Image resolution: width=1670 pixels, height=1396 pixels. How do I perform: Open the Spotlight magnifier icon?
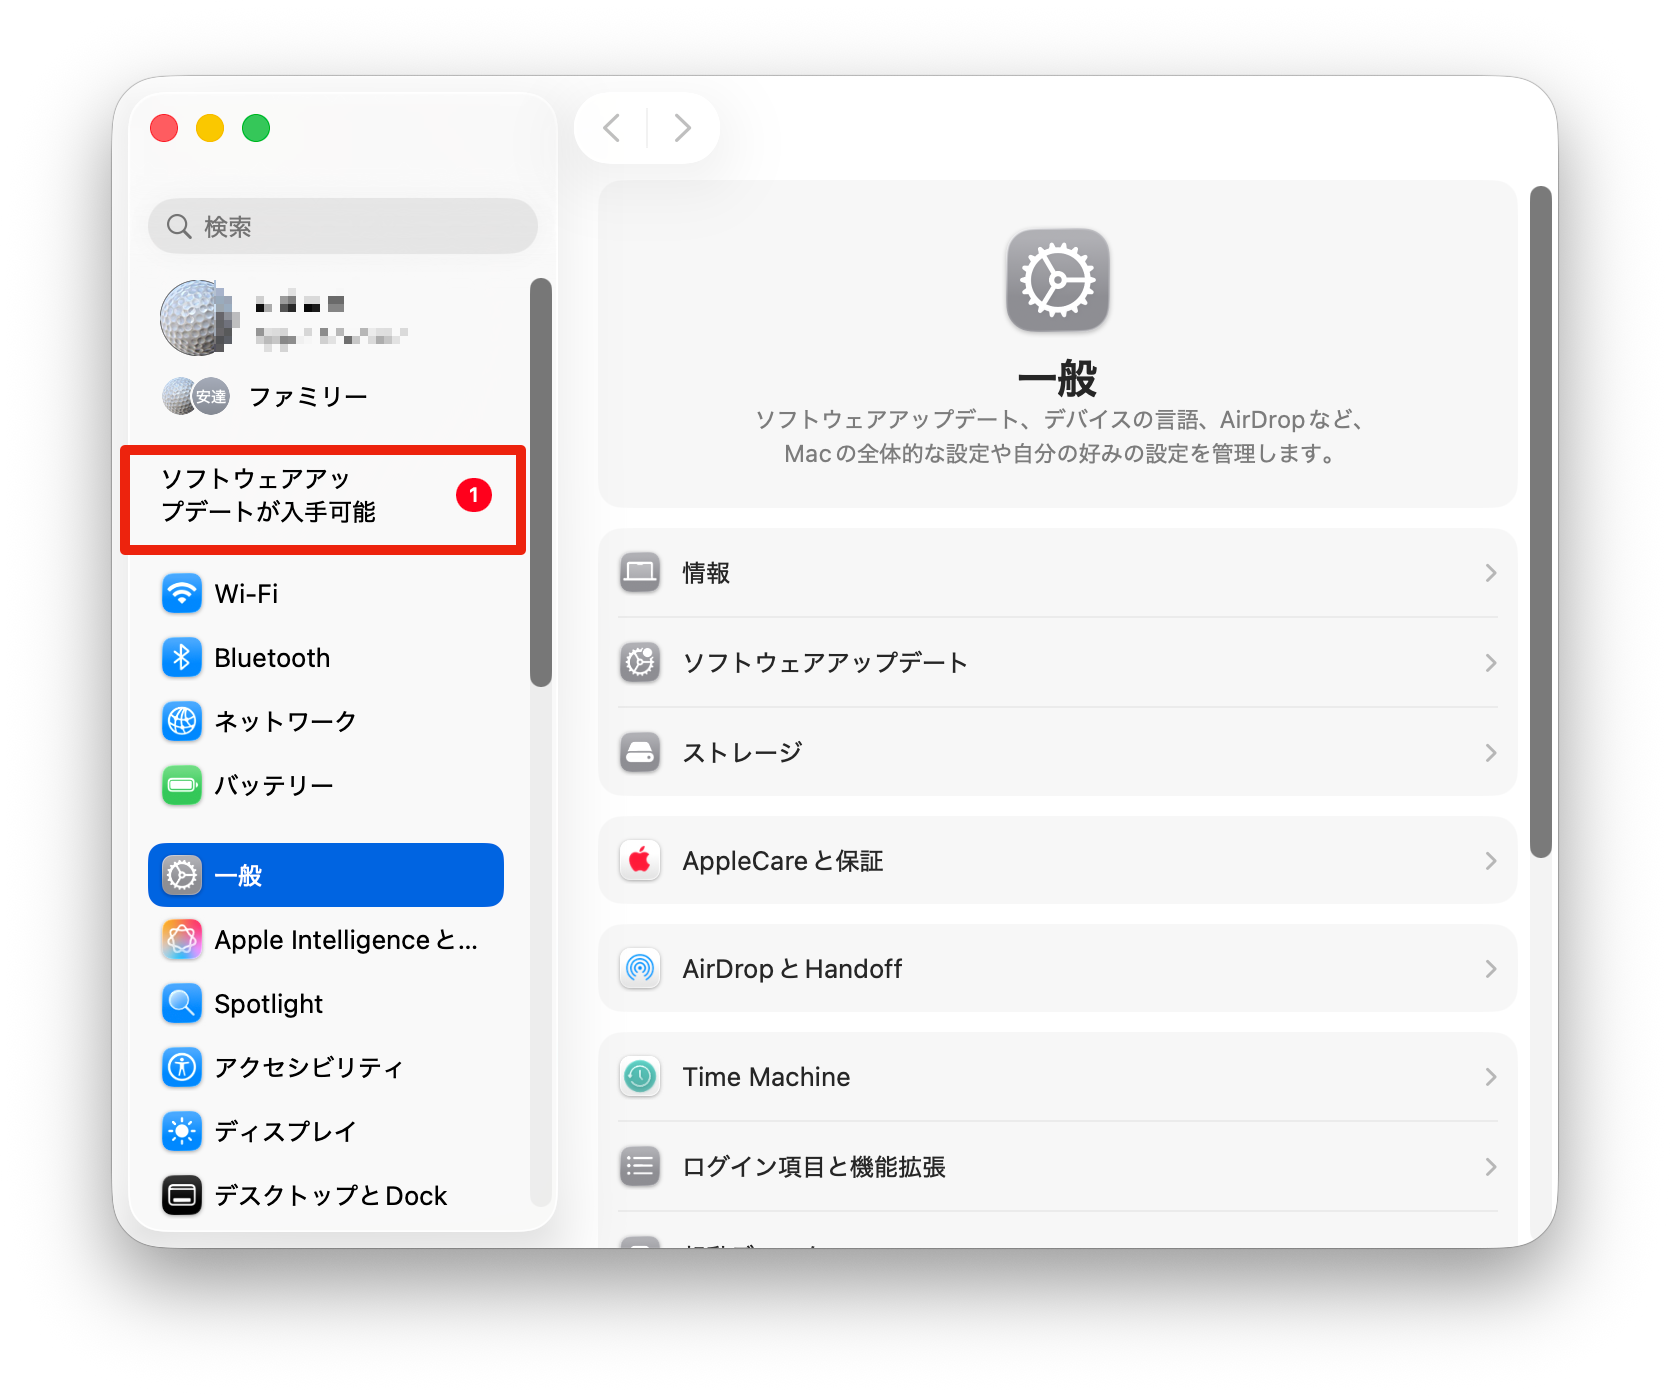(182, 1003)
